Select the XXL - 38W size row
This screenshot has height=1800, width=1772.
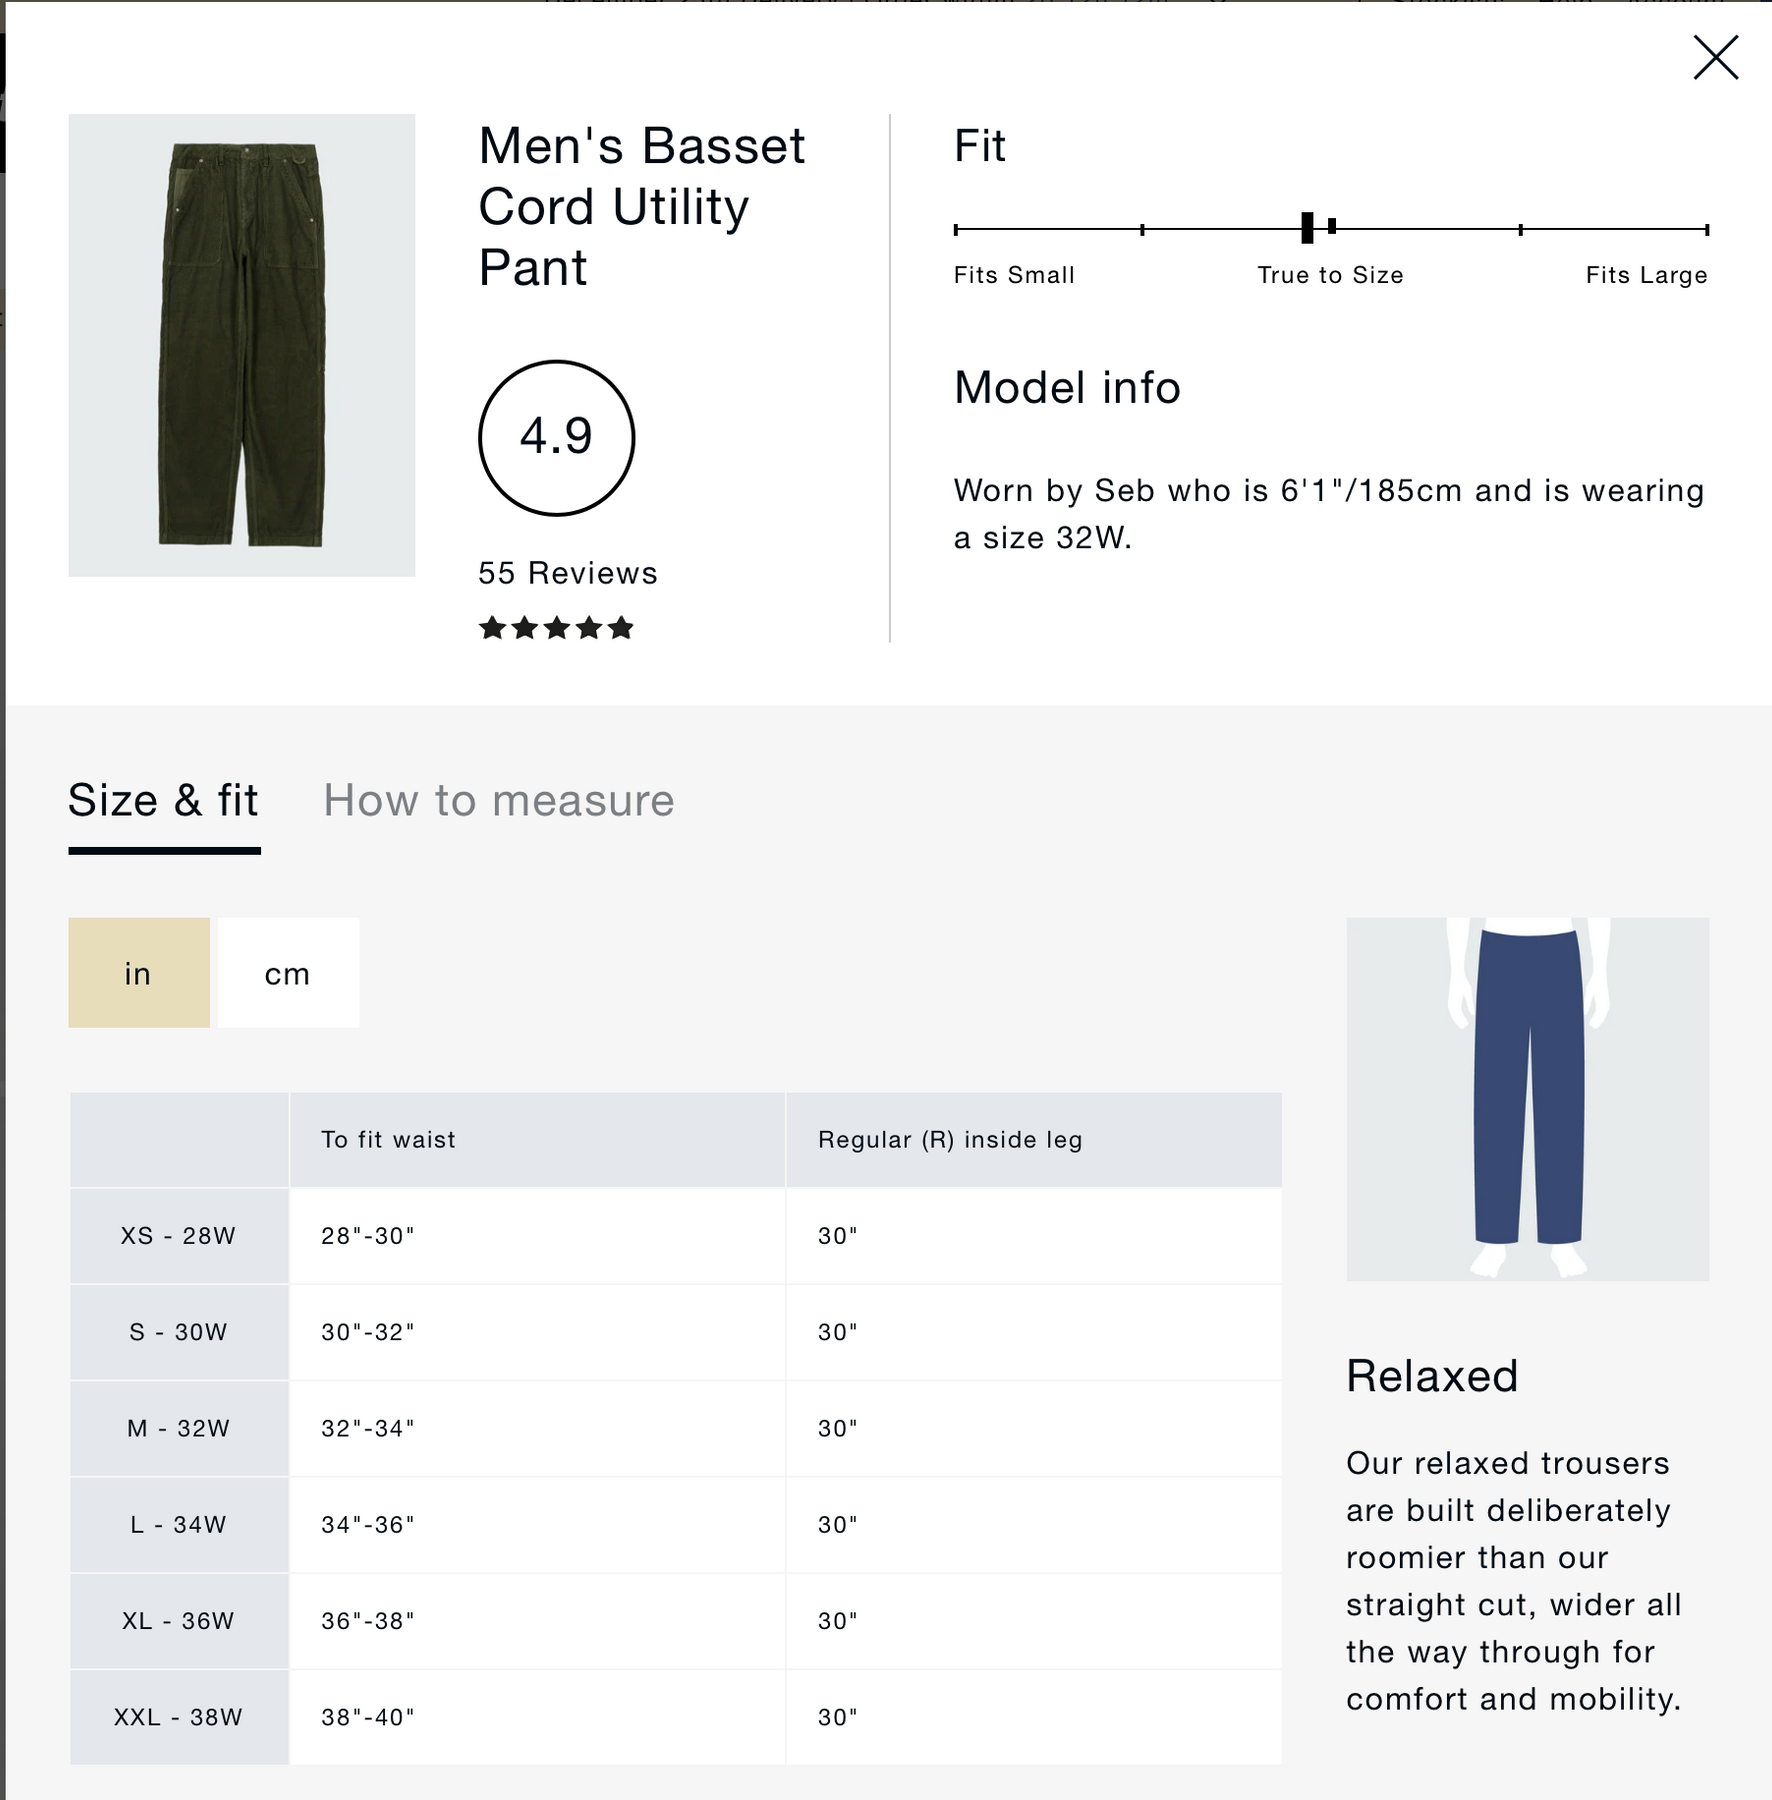pyautogui.click(x=179, y=1717)
